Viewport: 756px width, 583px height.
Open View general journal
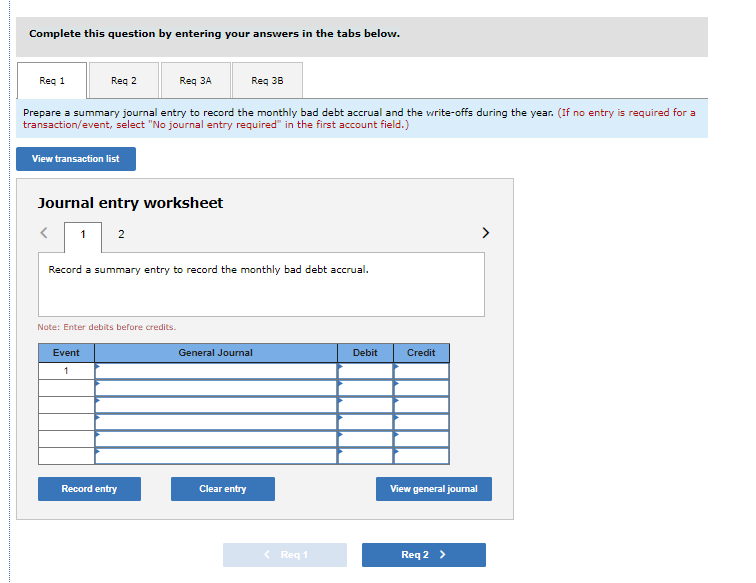[434, 489]
